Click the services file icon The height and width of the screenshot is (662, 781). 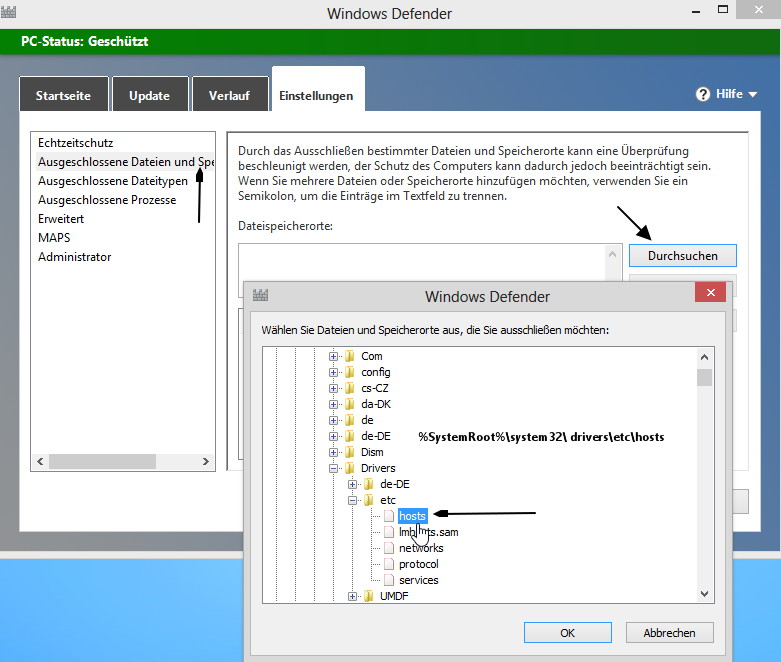coord(389,580)
